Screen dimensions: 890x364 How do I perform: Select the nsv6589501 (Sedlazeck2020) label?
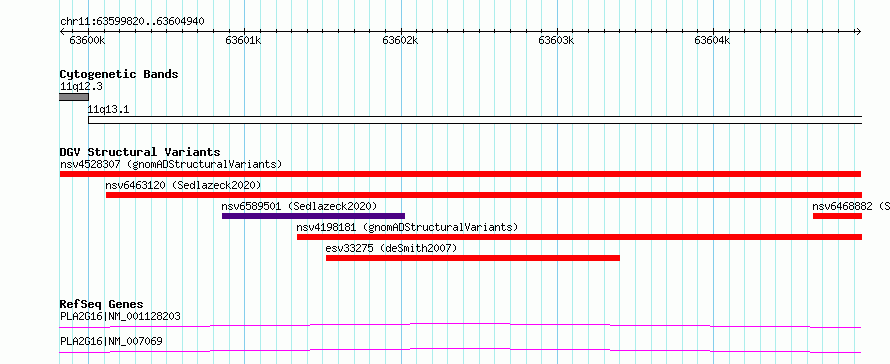click(x=299, y=207)
